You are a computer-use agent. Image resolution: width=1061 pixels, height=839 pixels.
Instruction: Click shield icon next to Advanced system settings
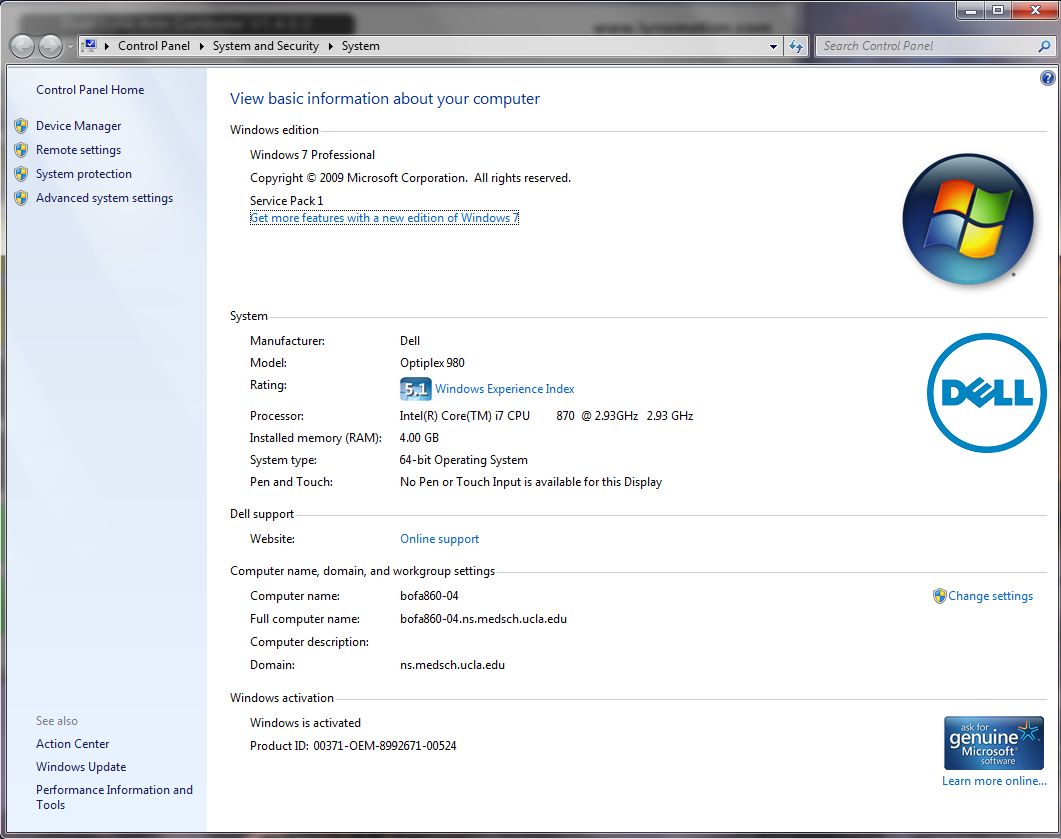[21, 198]
